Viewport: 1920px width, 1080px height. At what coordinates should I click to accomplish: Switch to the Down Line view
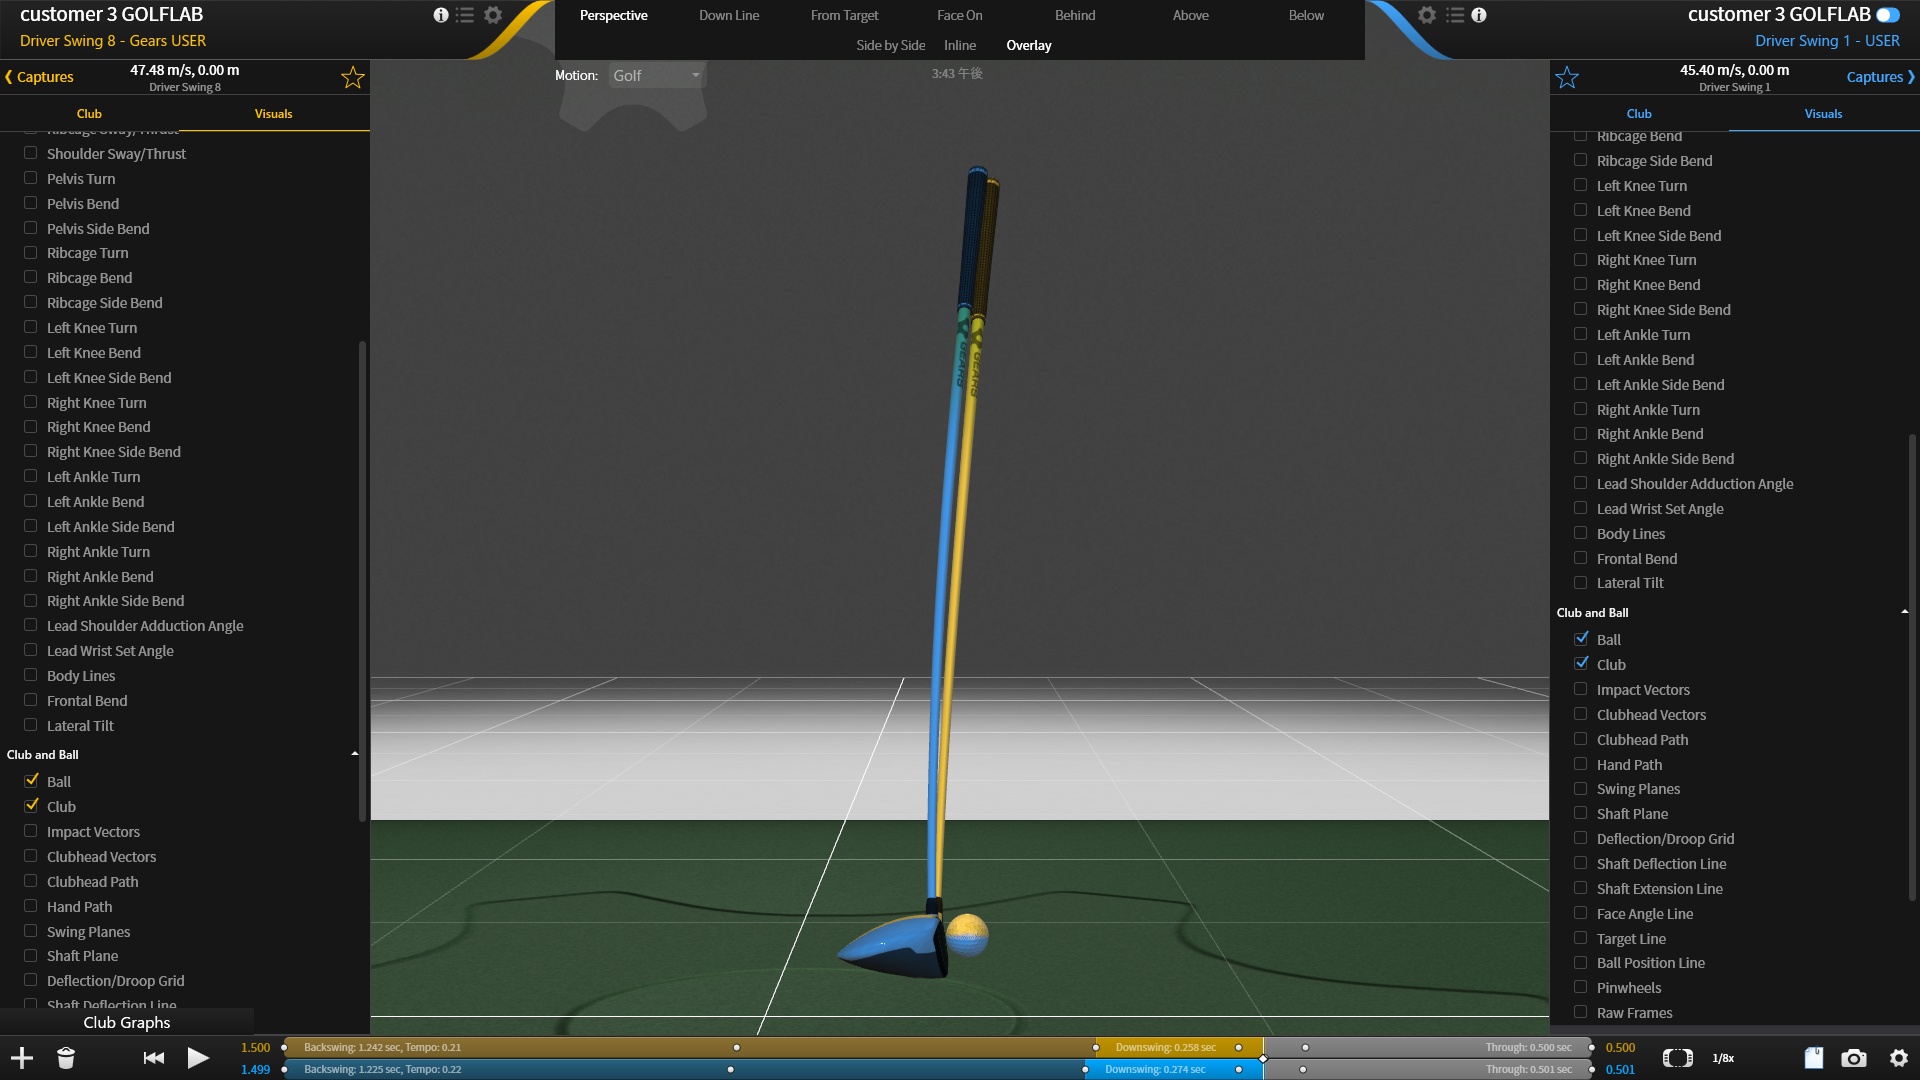729,15
